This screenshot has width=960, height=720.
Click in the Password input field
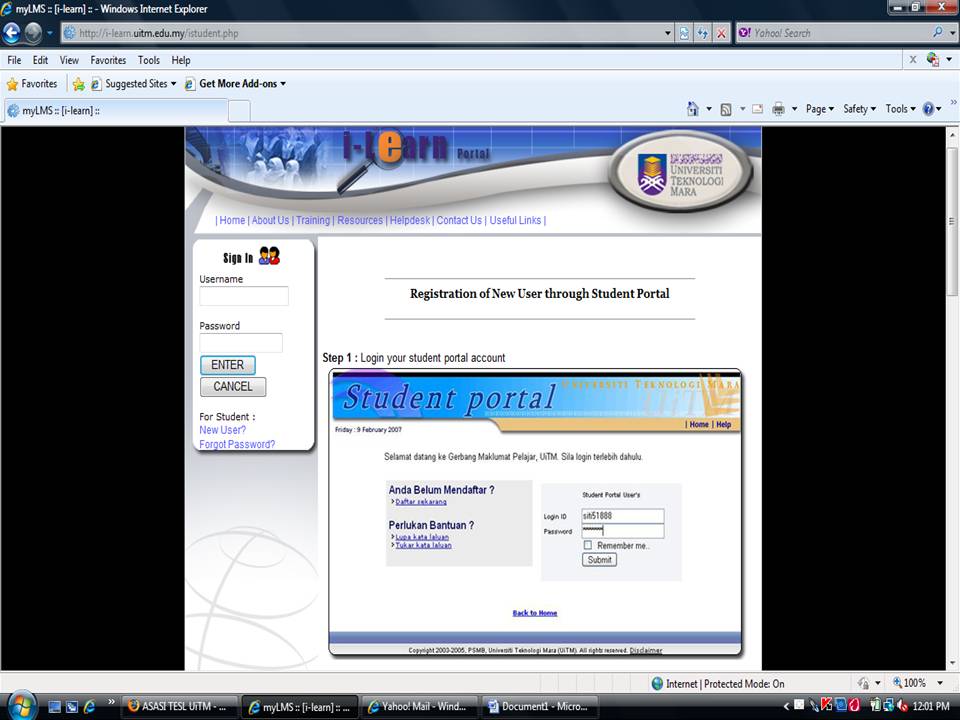coord(241,343)
